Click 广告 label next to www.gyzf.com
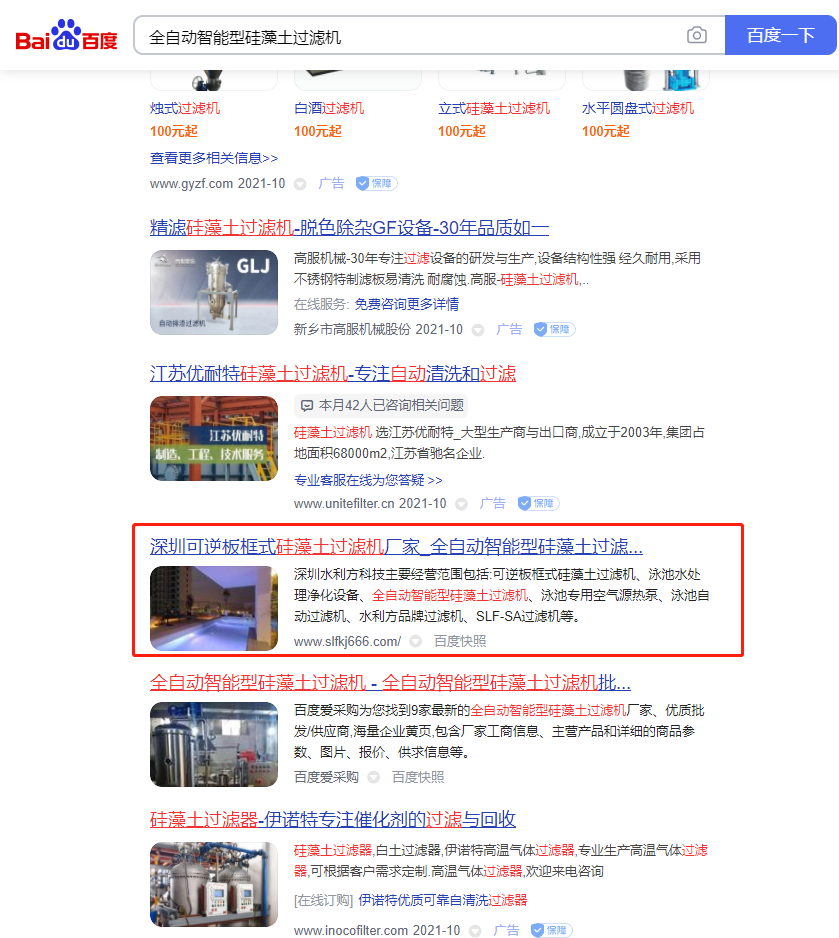This screenshot has width=839, height=938. (x=331, y=184)
